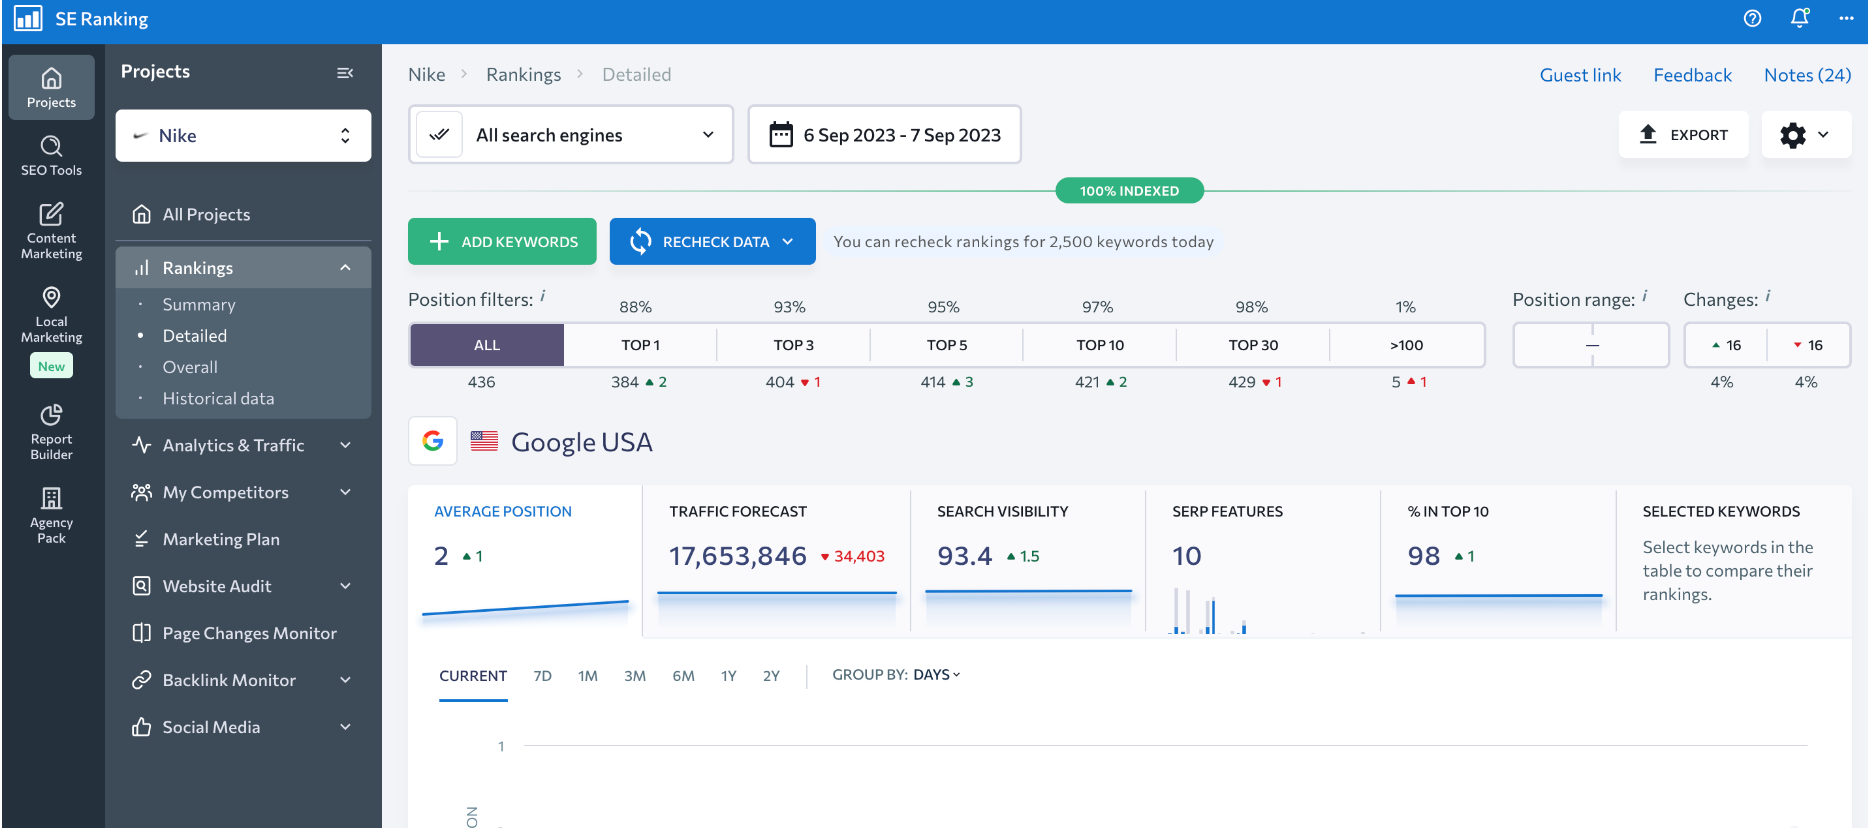Select the 6M chart period tab

683,676
